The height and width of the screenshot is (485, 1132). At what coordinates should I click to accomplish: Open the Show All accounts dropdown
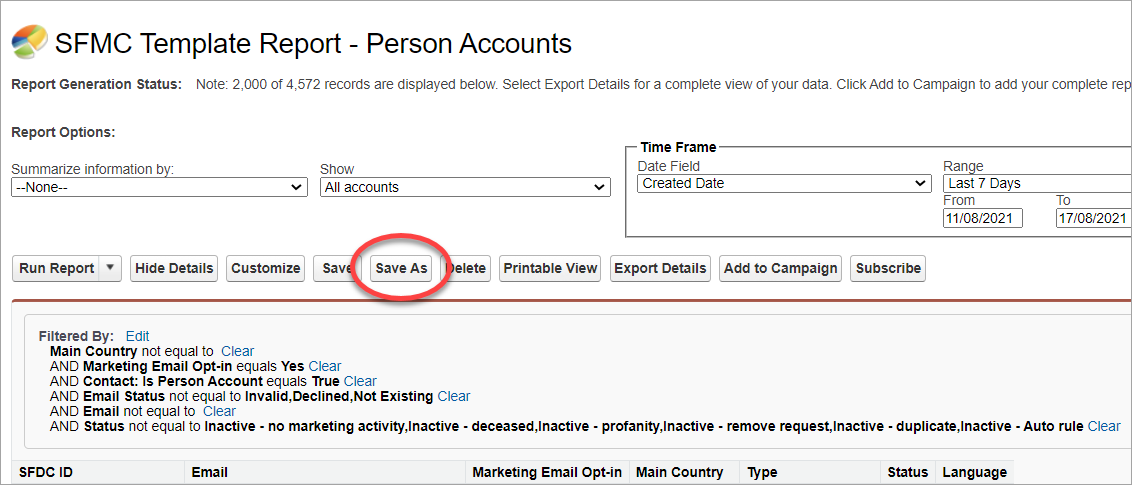point(465,188)
